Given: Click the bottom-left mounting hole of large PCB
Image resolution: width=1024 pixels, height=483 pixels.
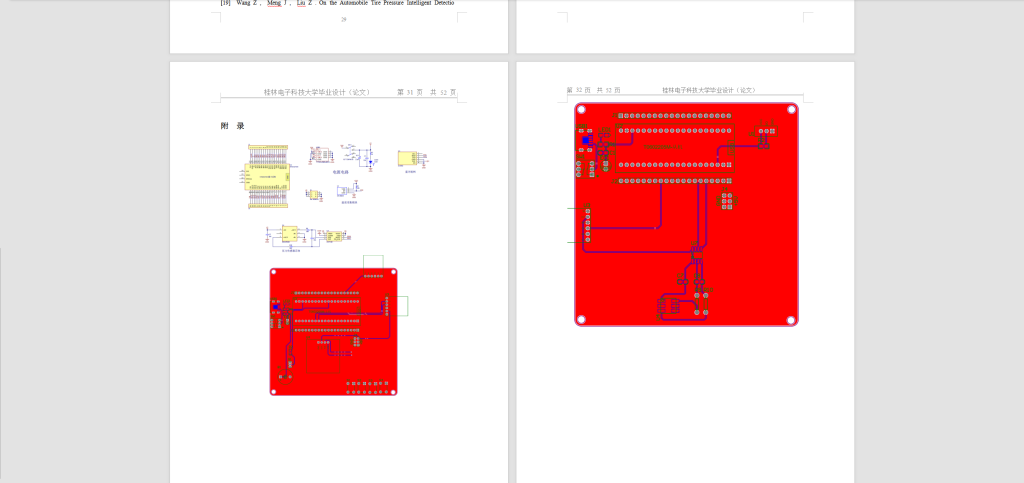Looking at the screenshot, I should [582, 320].
